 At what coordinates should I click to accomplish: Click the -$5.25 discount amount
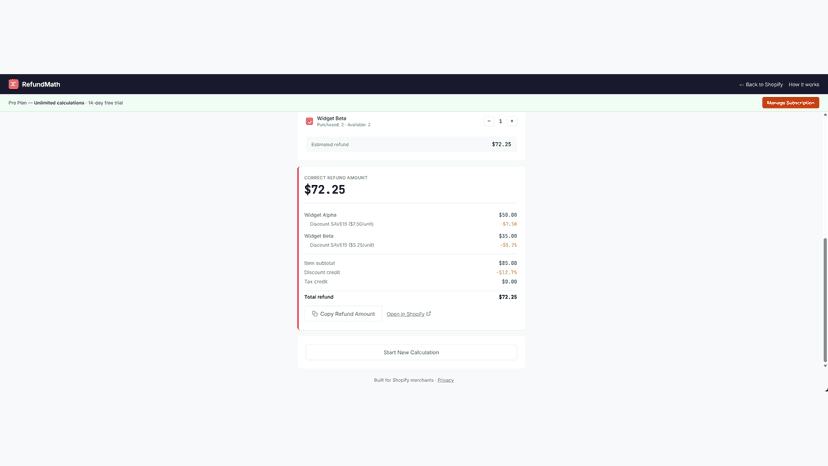[509, 245]
